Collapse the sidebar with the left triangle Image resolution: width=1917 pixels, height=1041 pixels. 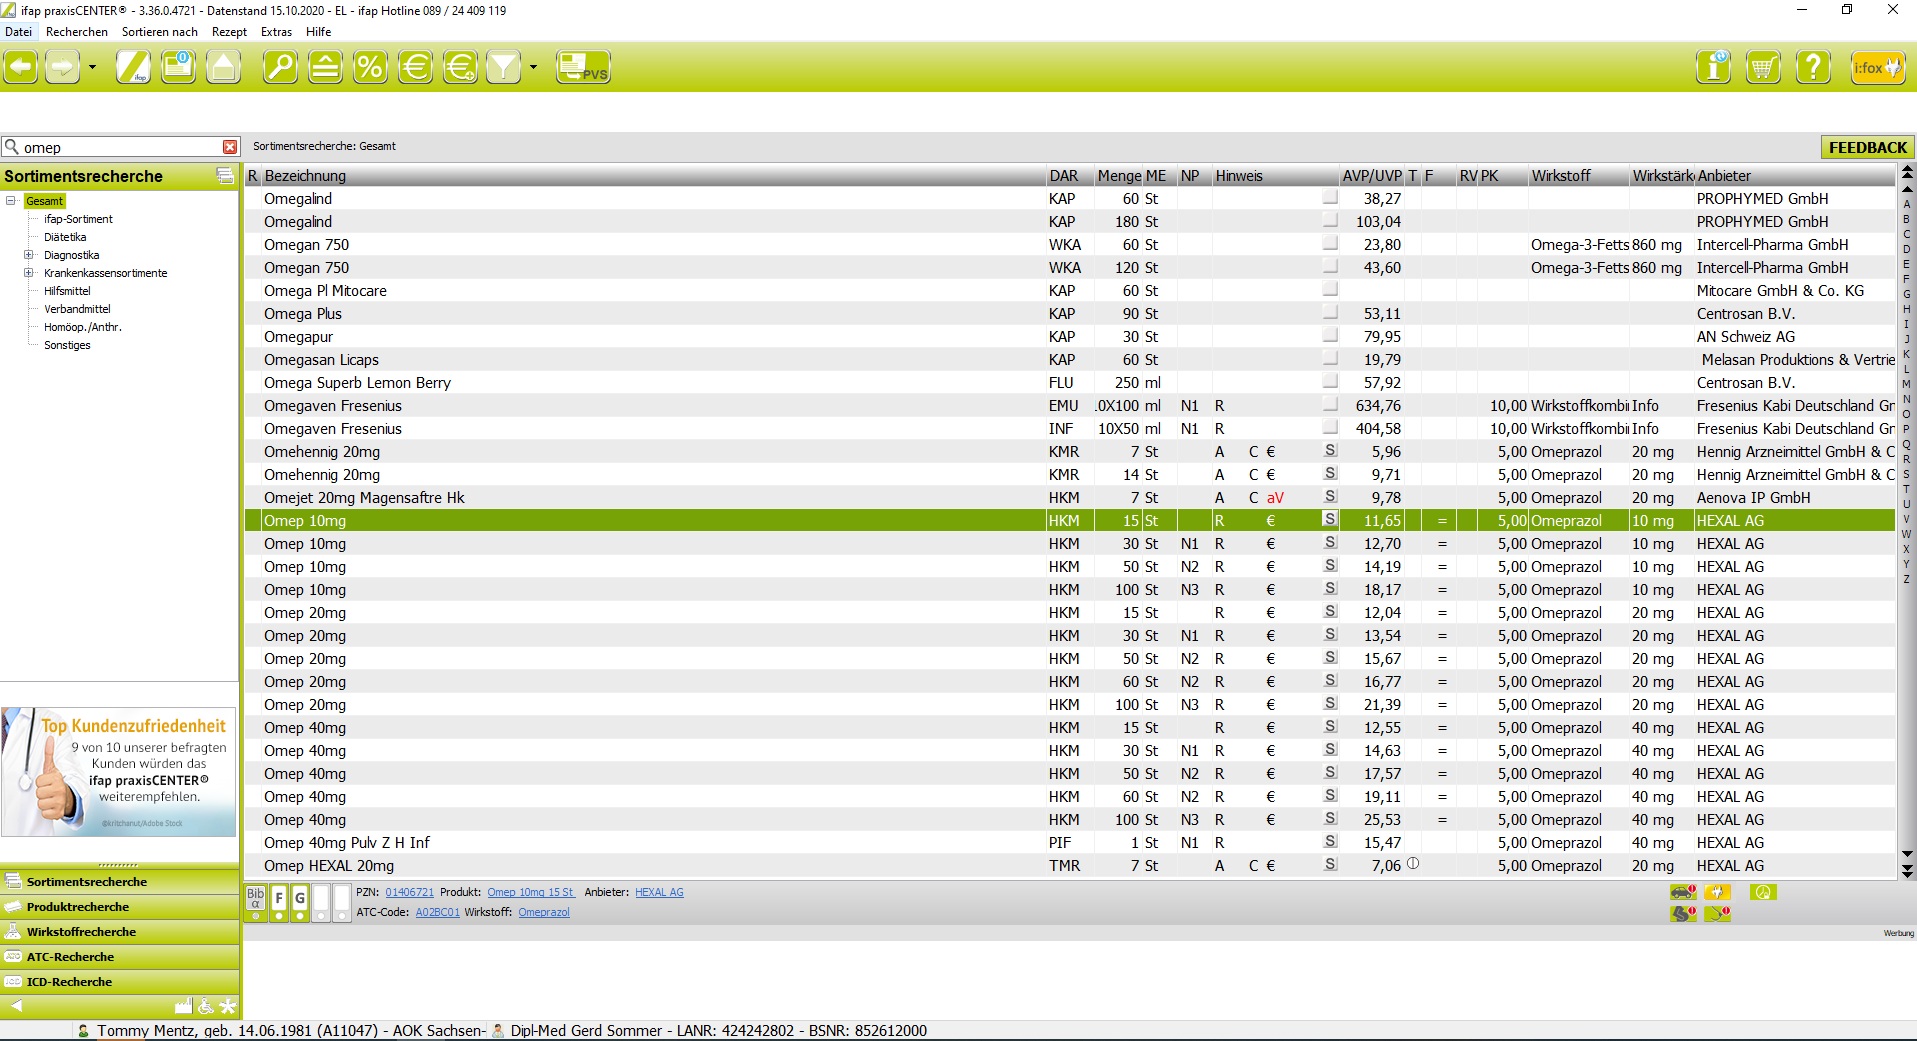click(16, 1006)
